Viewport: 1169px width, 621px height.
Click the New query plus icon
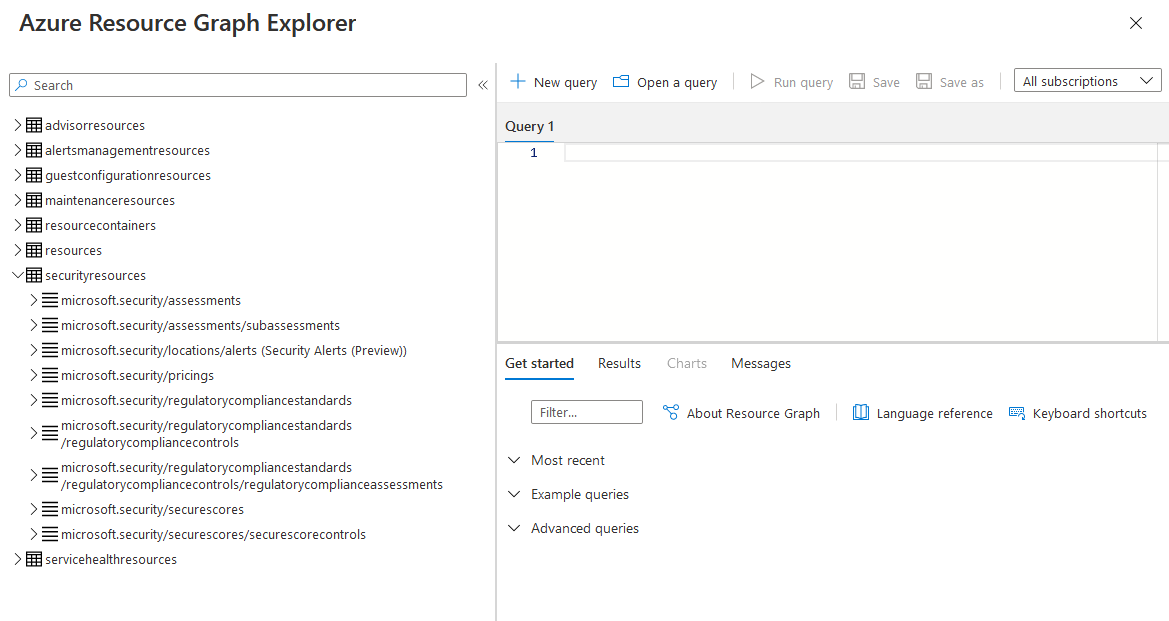pos(518,81)
